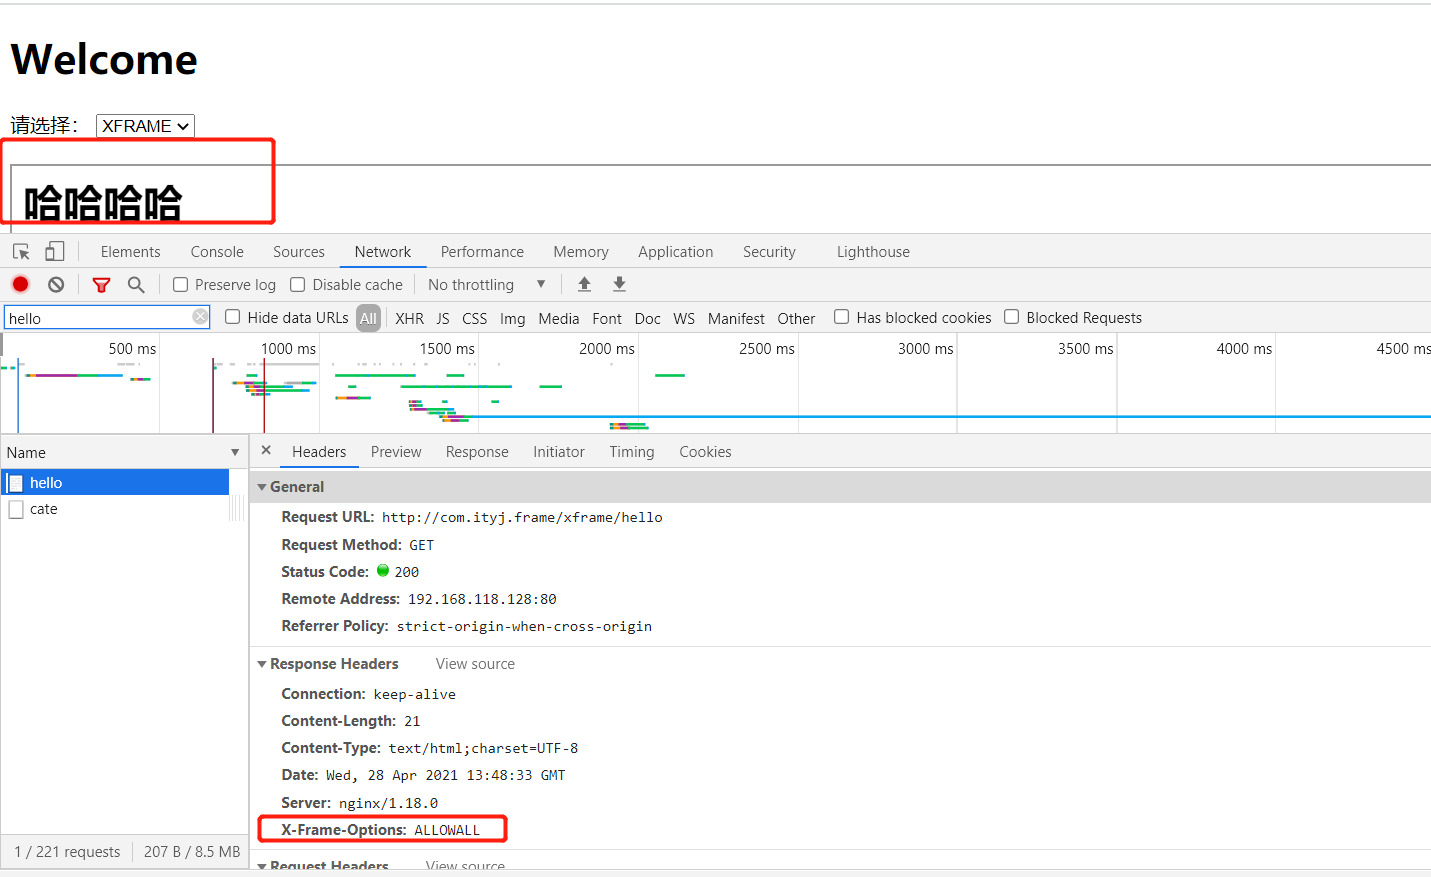1431x877 pixels.
Task: Open the No throttling dropdown
Action: pyautogui.click(x=486, y=284)
